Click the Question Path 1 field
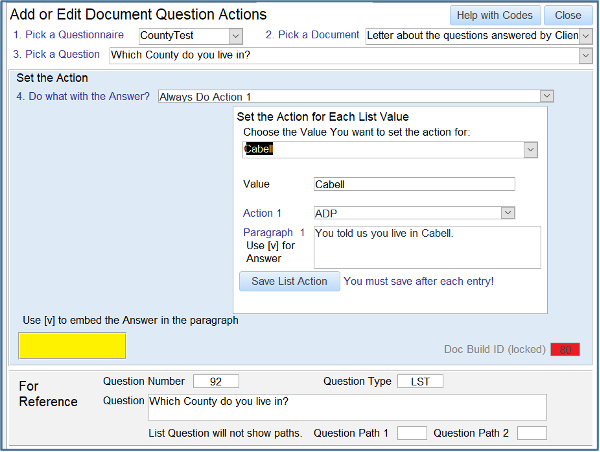The width and height of the screenshot is (600, 452). [412, 433]
